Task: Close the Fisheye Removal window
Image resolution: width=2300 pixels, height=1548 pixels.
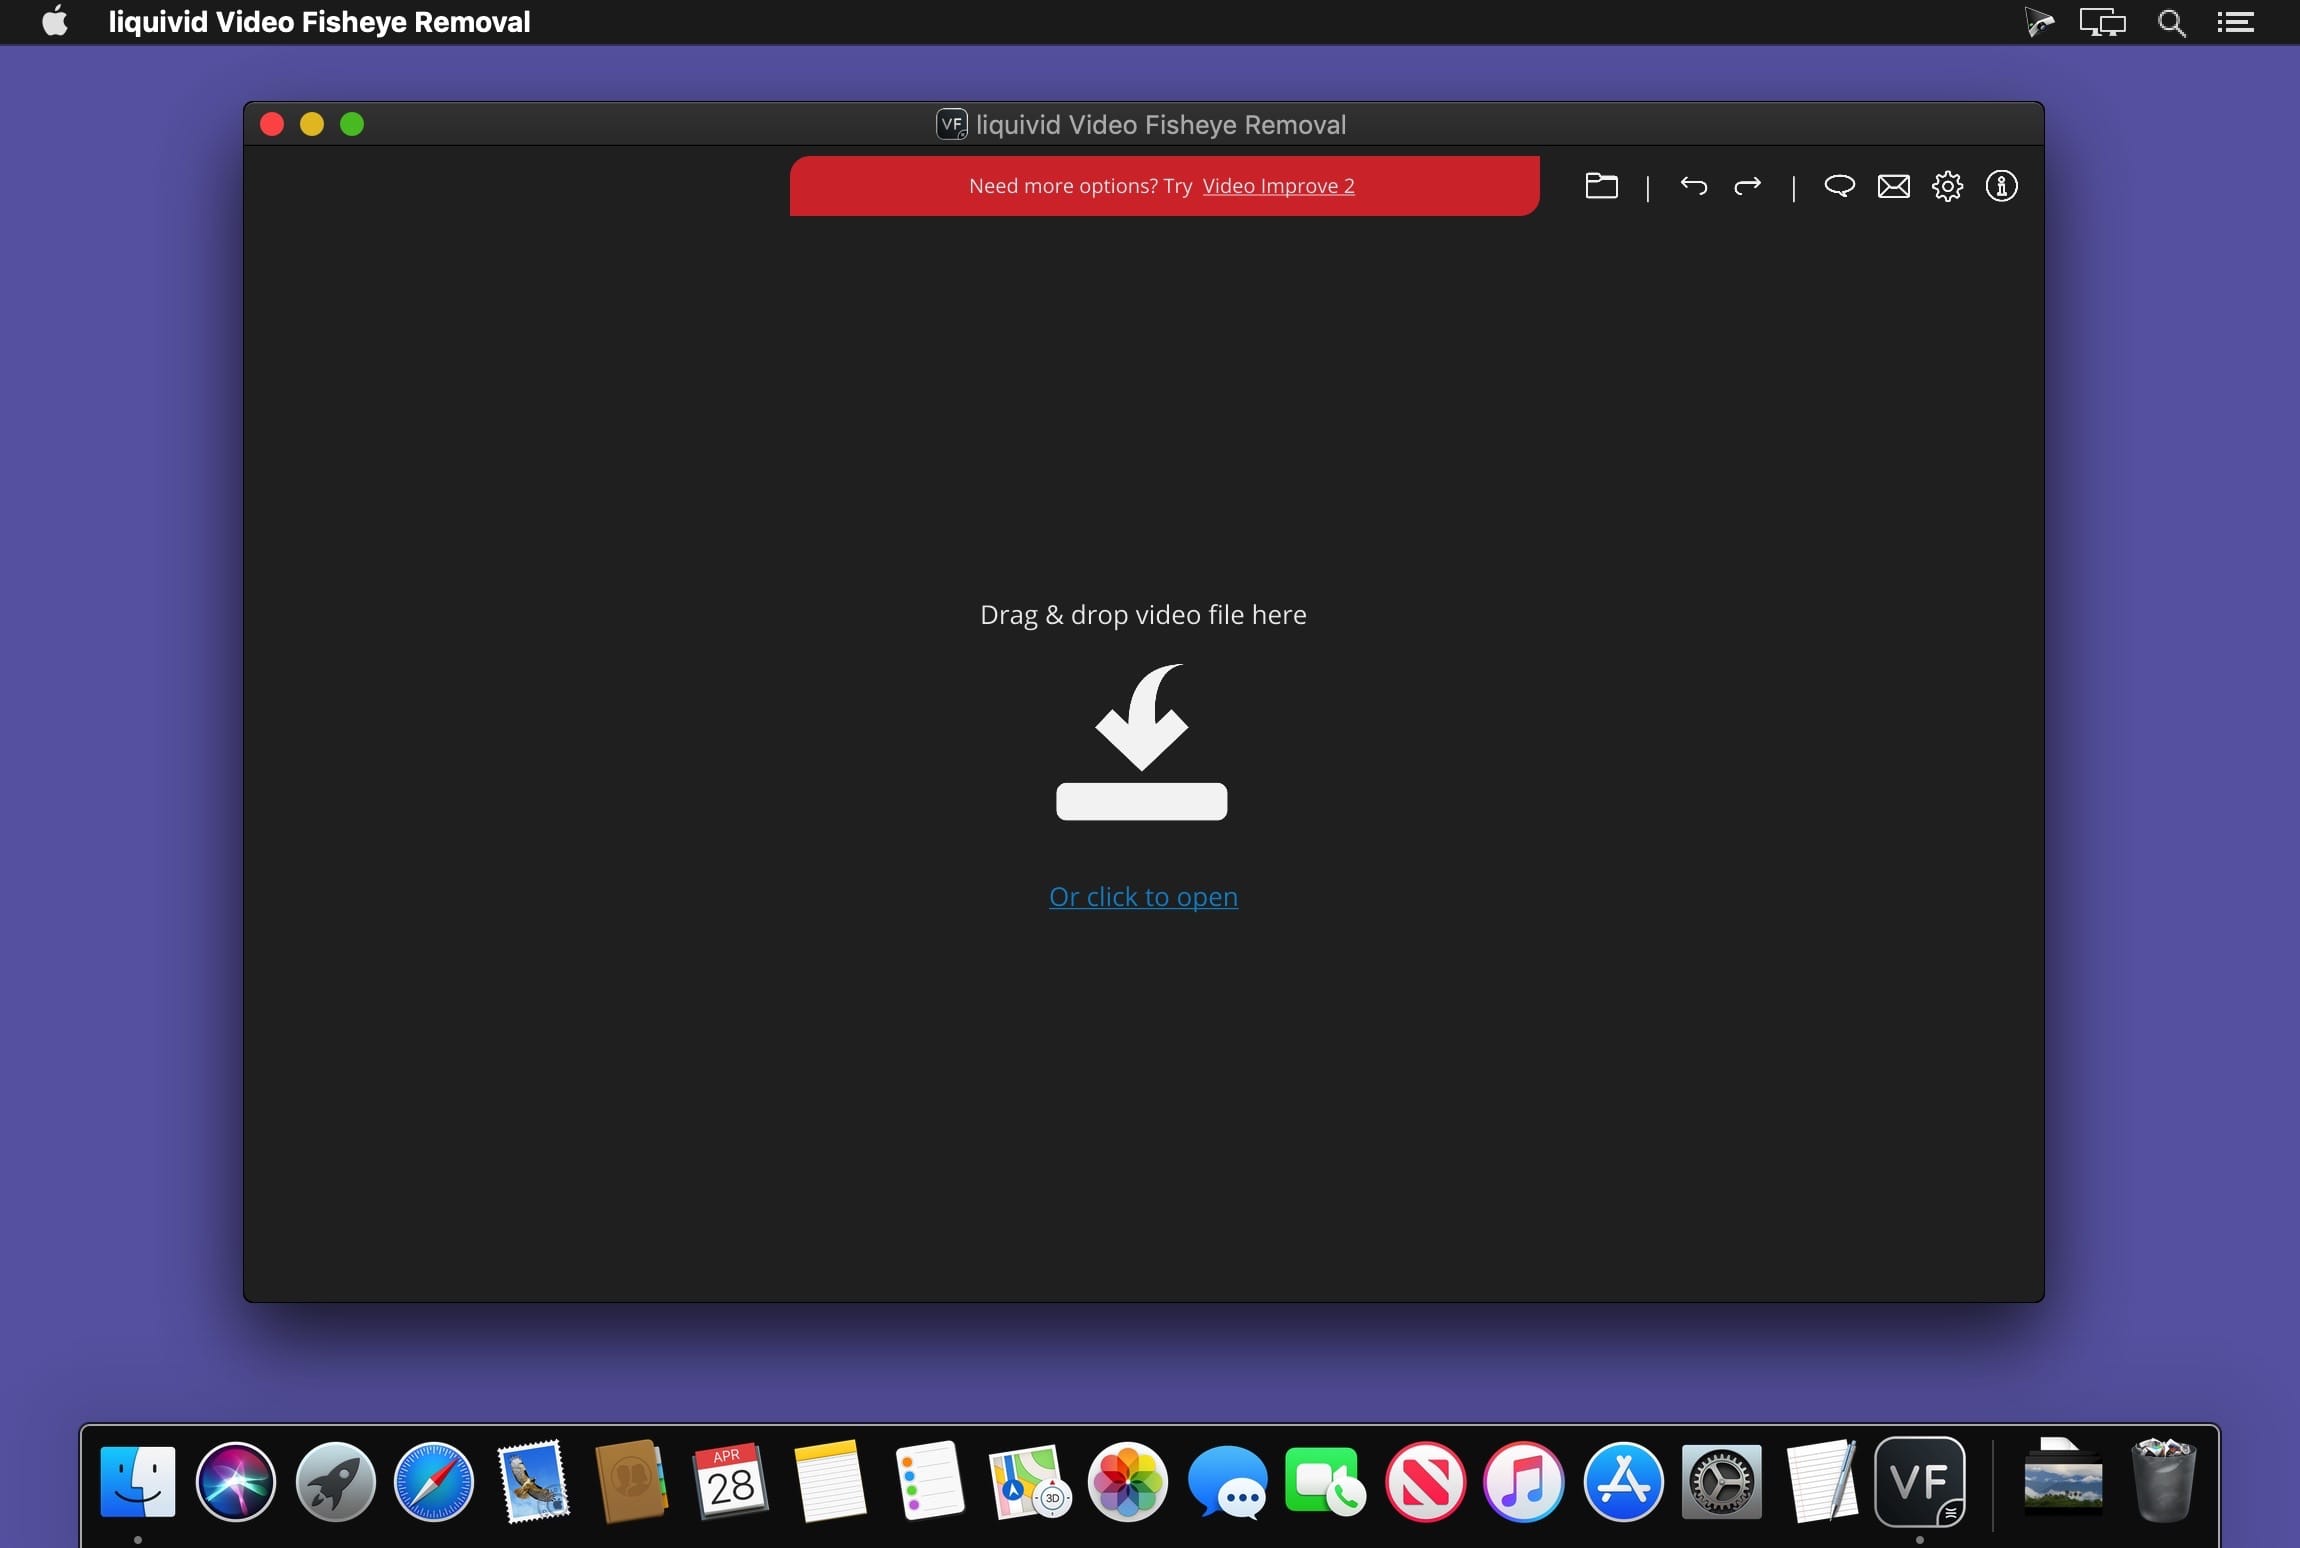Action: pyautogui.click(x=272, y=124)
